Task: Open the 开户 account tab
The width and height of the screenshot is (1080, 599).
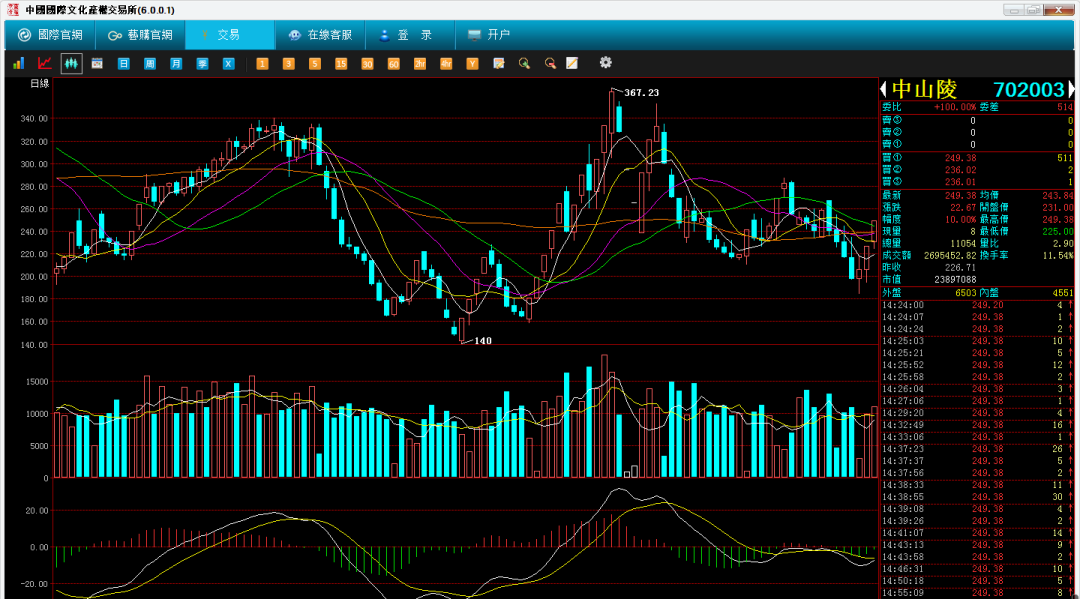Action: pyautogui.click(x=489, y=34)
